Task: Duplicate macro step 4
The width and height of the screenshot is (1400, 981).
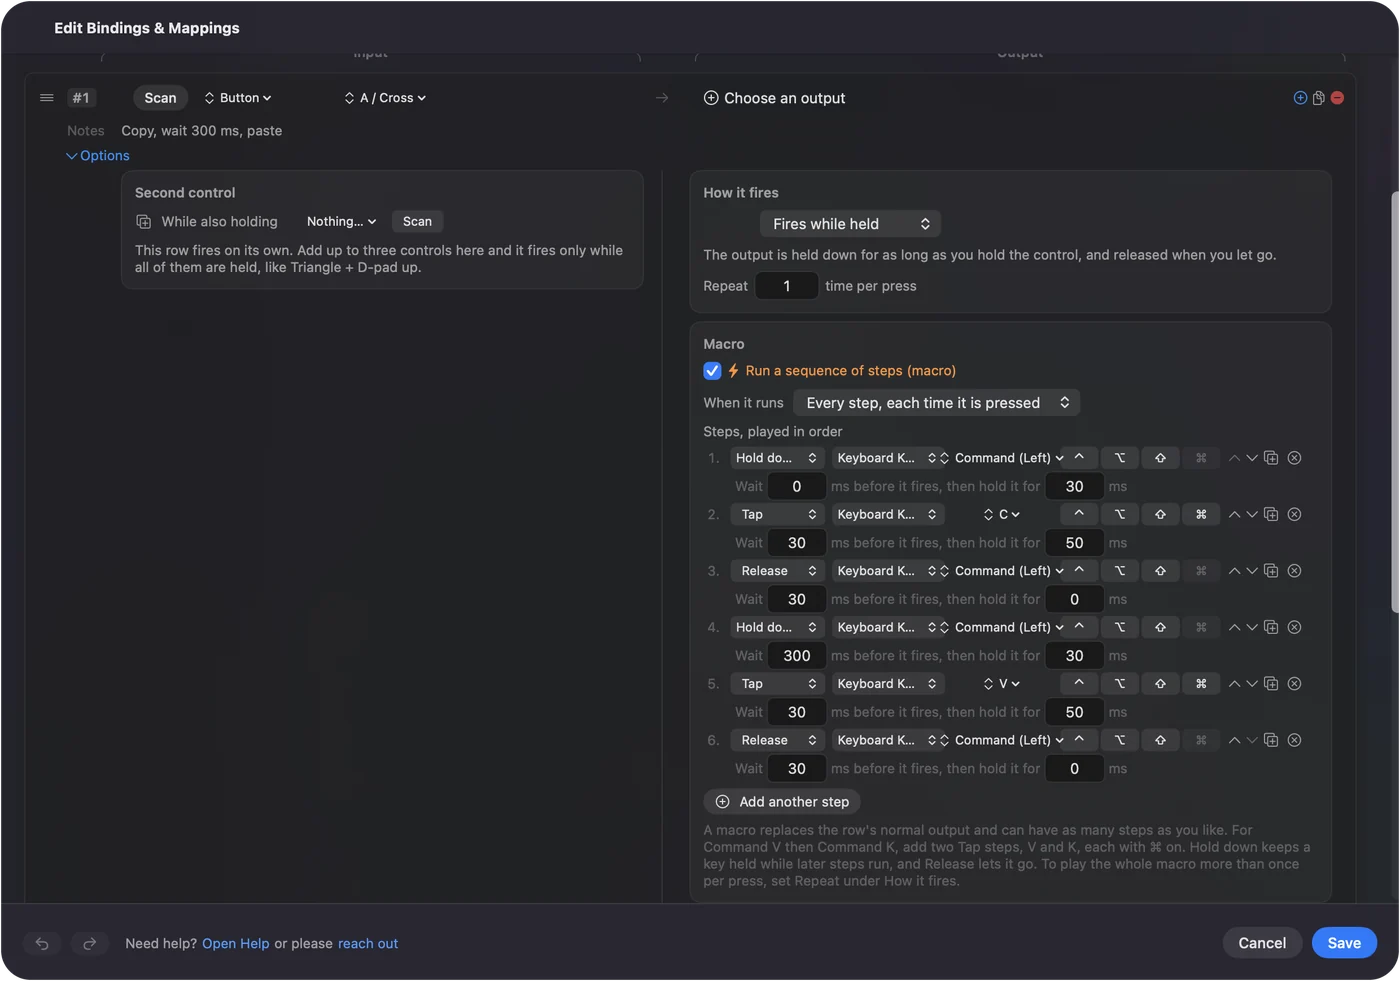Action: [x=1271, y=627]
